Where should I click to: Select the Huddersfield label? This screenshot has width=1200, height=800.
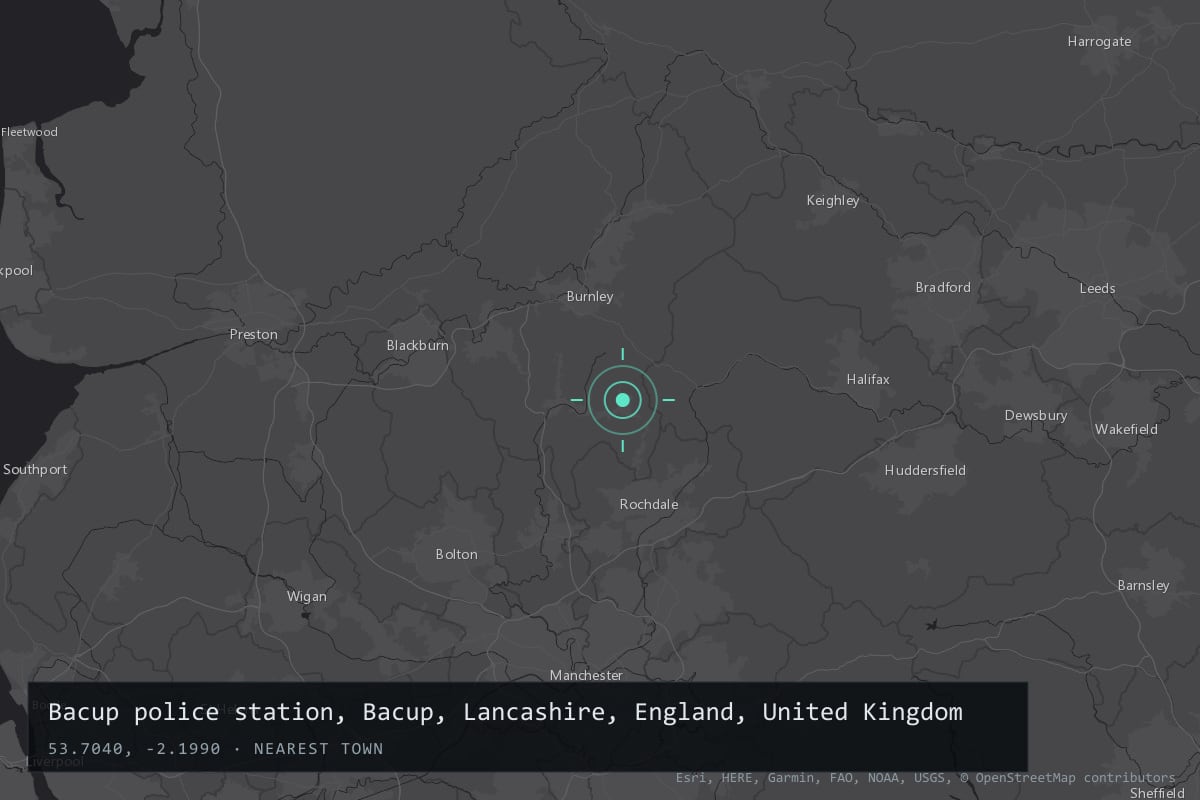click(x=925, y=470)
